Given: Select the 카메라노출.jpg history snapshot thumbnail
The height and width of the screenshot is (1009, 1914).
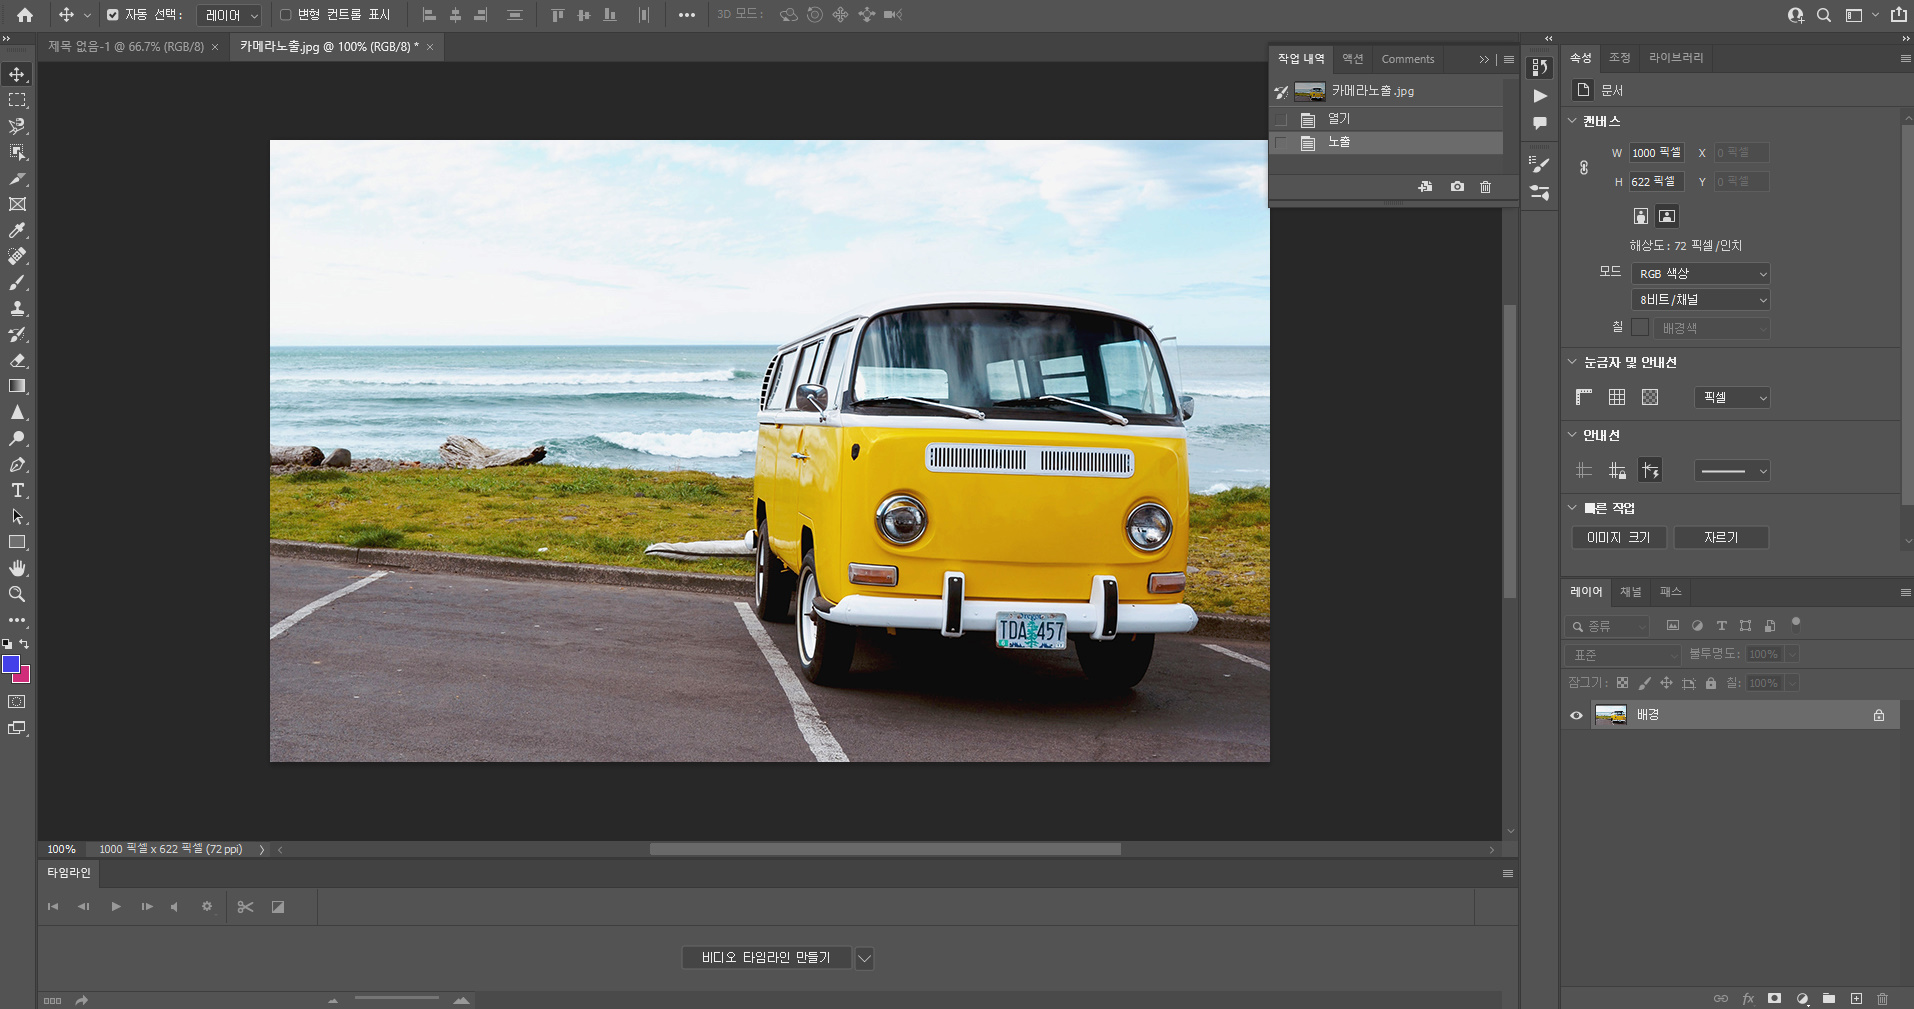Looking at the screenshot, I should point(1310,92).
